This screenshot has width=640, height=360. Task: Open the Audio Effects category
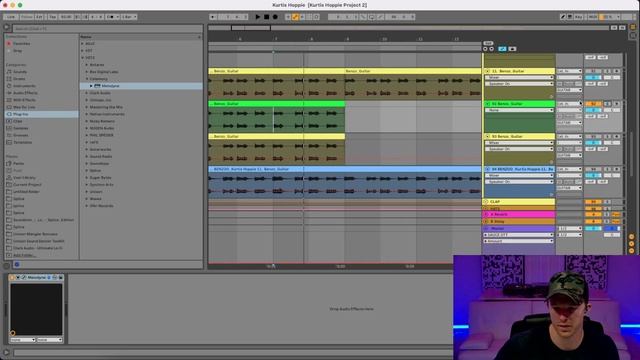pyautogui.click(x=25, y=93)
